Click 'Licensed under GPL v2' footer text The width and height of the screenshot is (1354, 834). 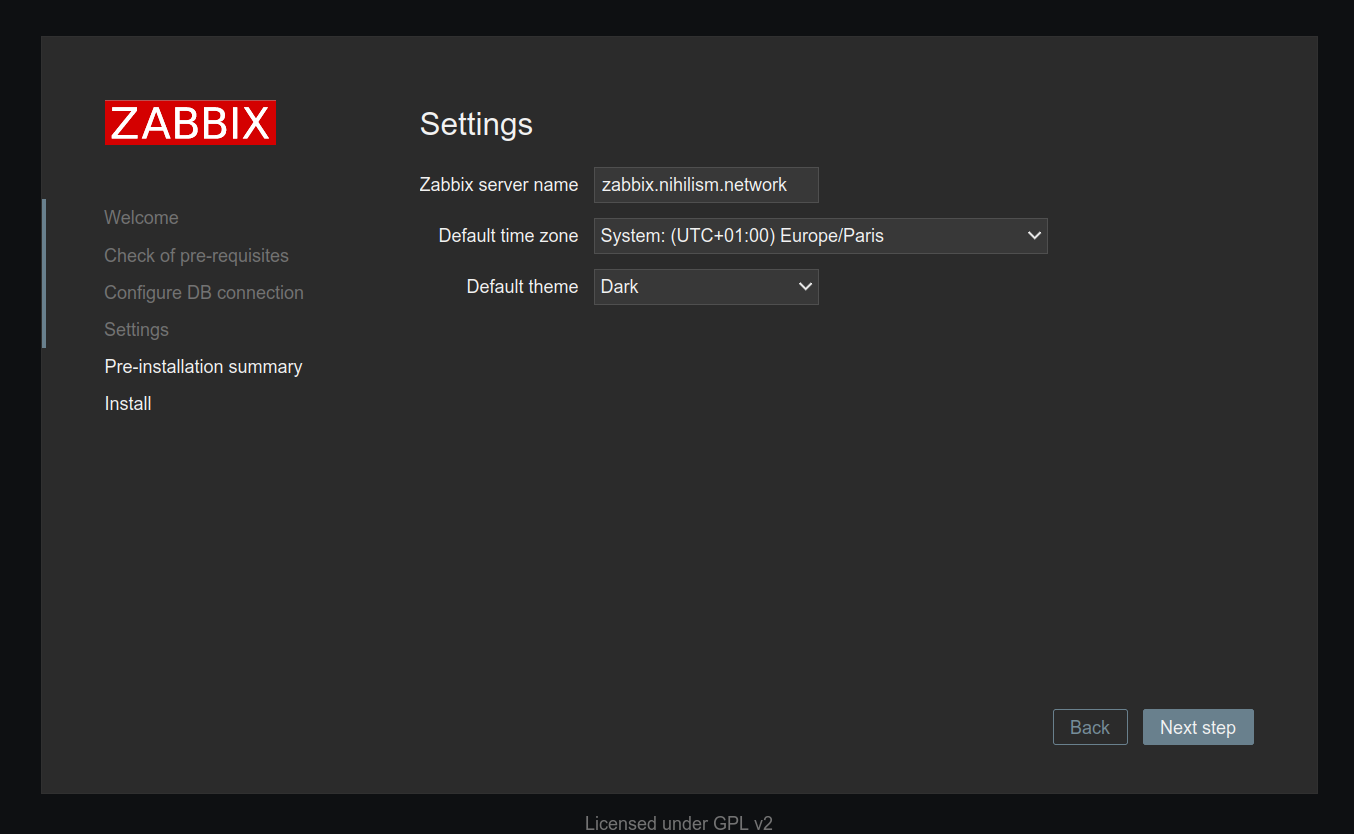tap(679, 824)
